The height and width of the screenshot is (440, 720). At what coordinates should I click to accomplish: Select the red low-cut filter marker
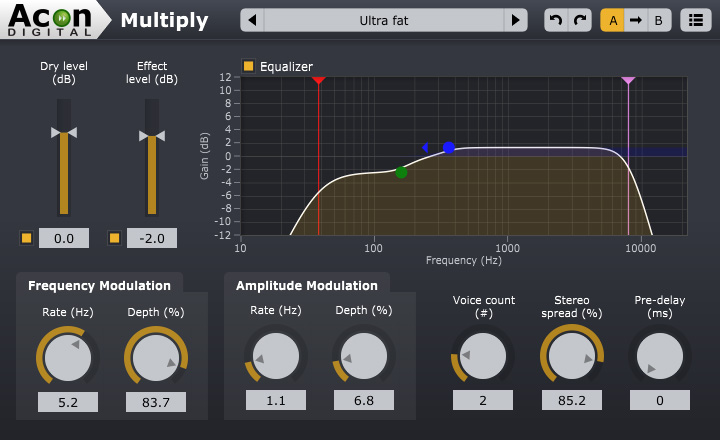click(x=319, y=80)
